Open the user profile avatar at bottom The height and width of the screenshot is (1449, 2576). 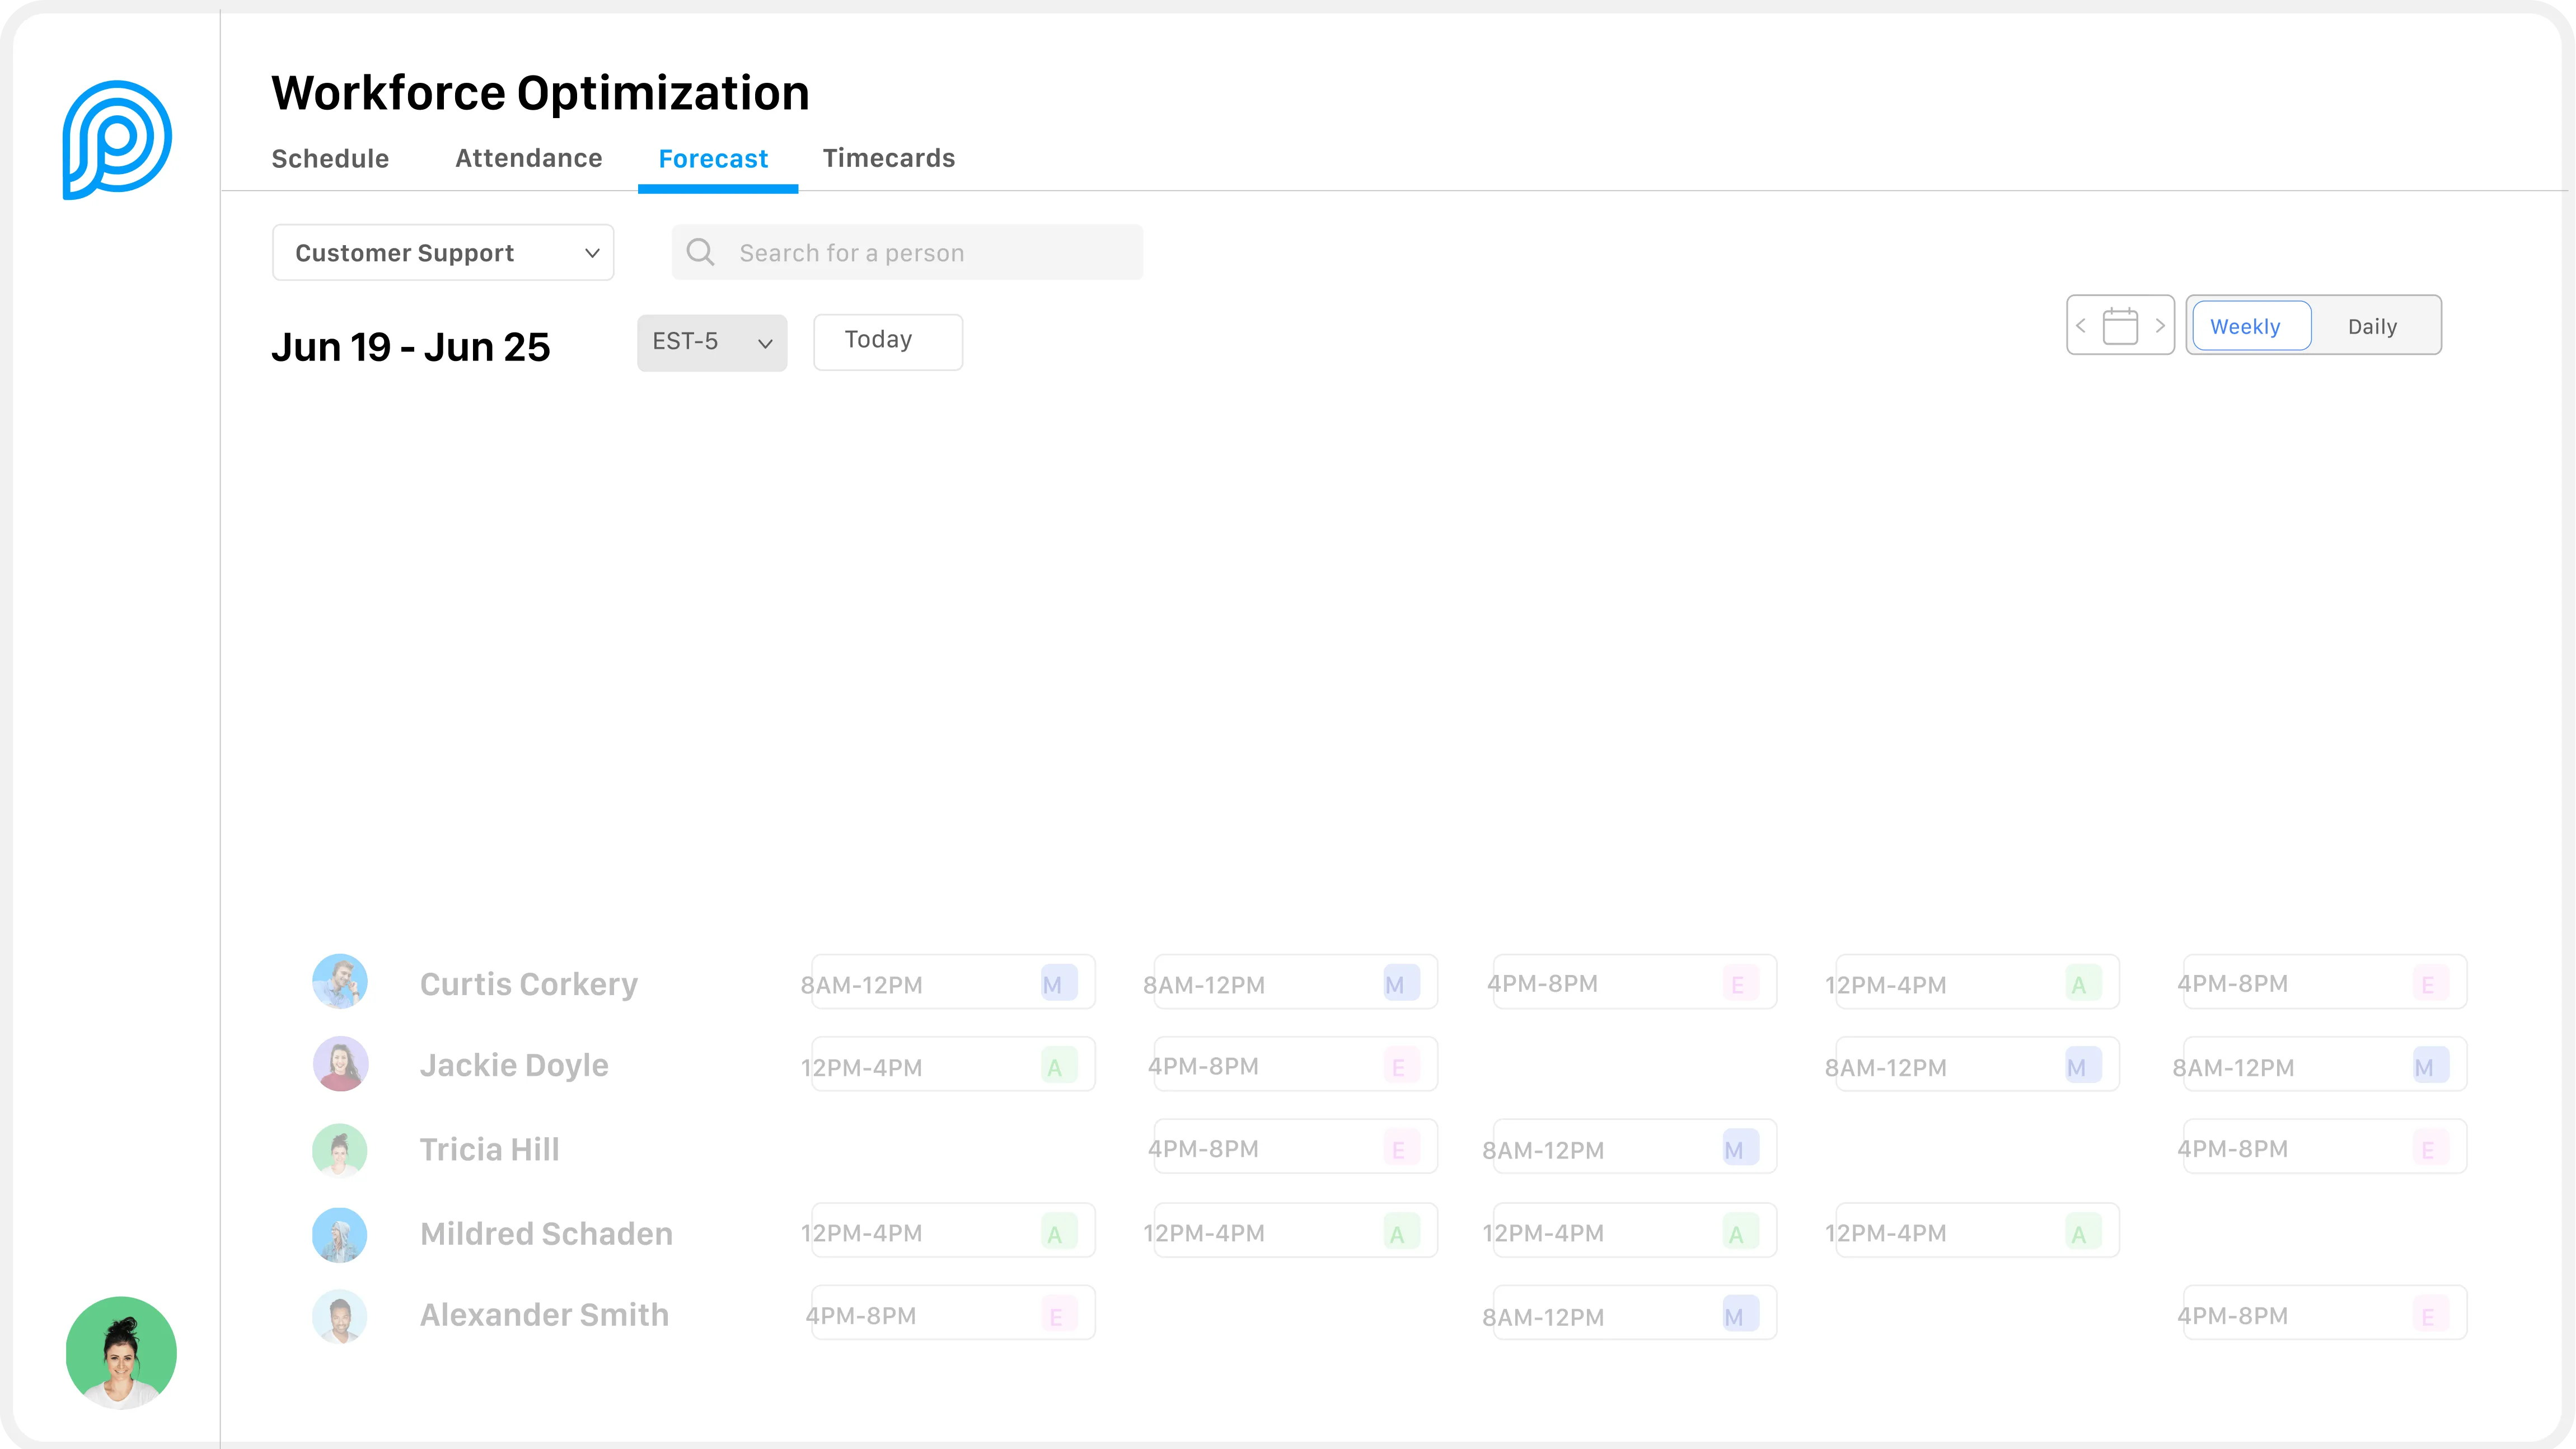pyautogui.click(x=121, y=1352)
